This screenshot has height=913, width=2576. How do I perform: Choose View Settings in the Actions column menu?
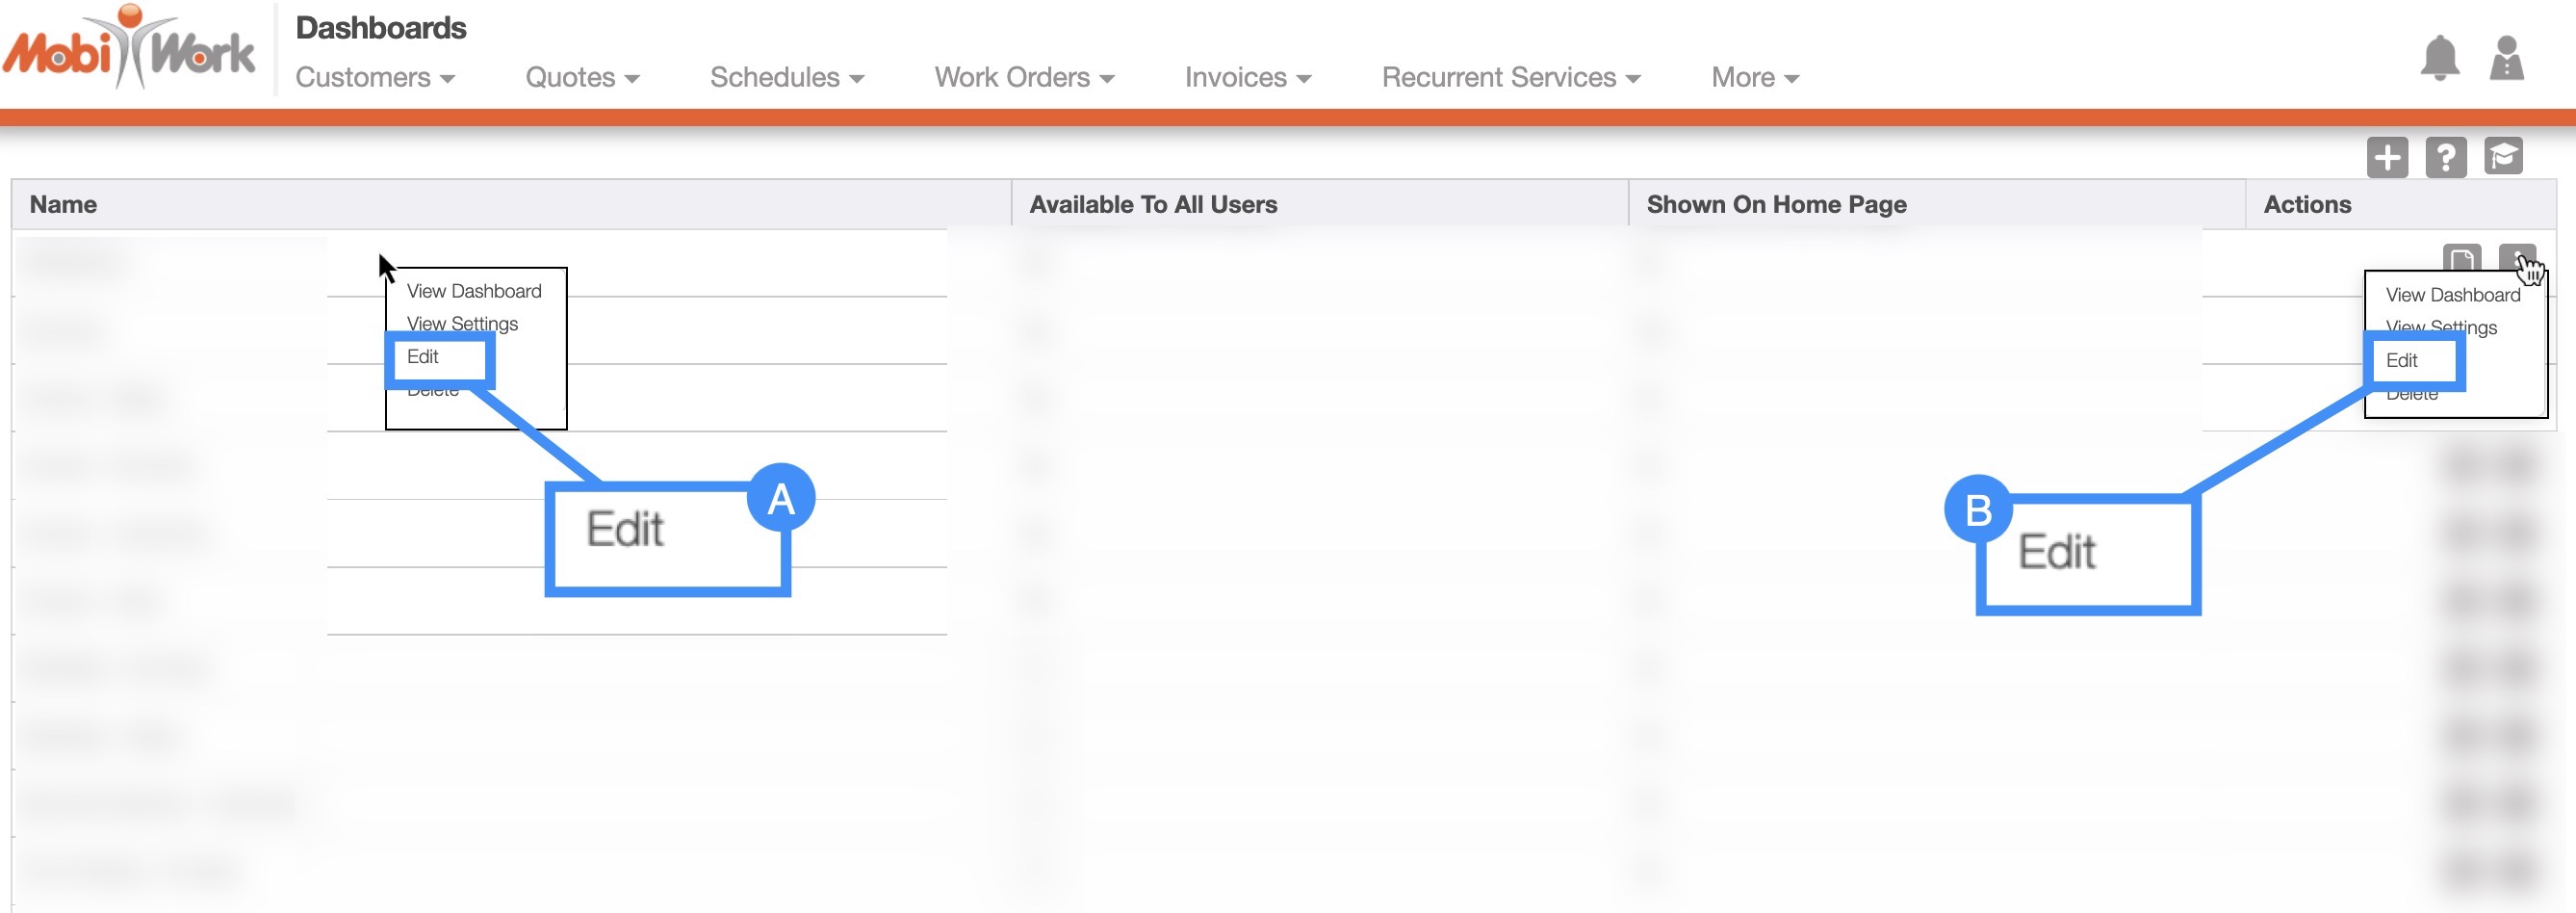(2440, 327)
